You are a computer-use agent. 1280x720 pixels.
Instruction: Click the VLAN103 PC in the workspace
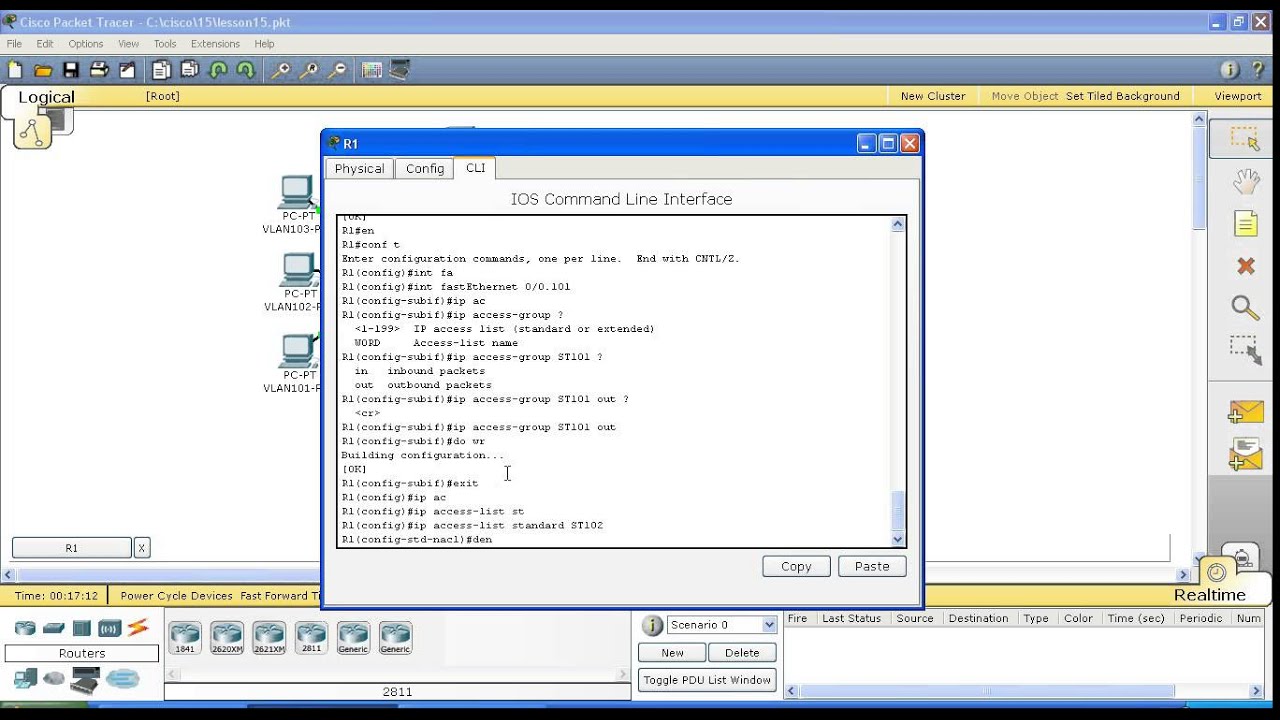(x=297, y=192)
